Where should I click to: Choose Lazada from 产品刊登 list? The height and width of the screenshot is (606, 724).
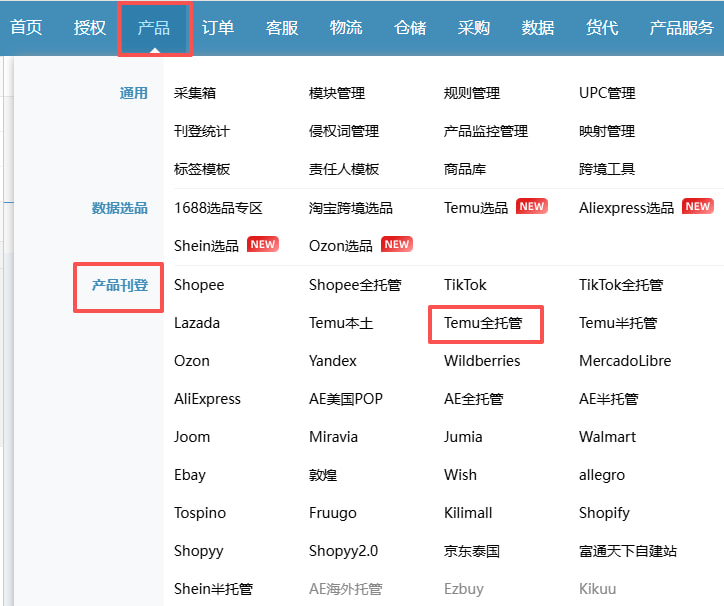[197, 323]
